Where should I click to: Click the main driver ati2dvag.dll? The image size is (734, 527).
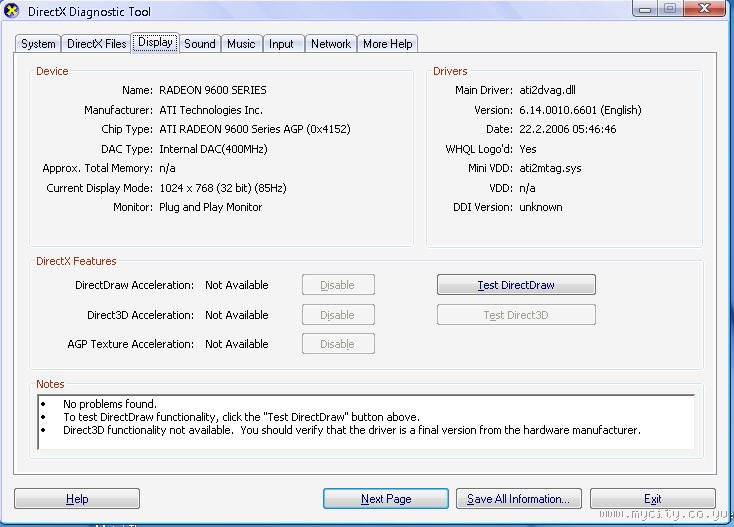click(547, 90)
